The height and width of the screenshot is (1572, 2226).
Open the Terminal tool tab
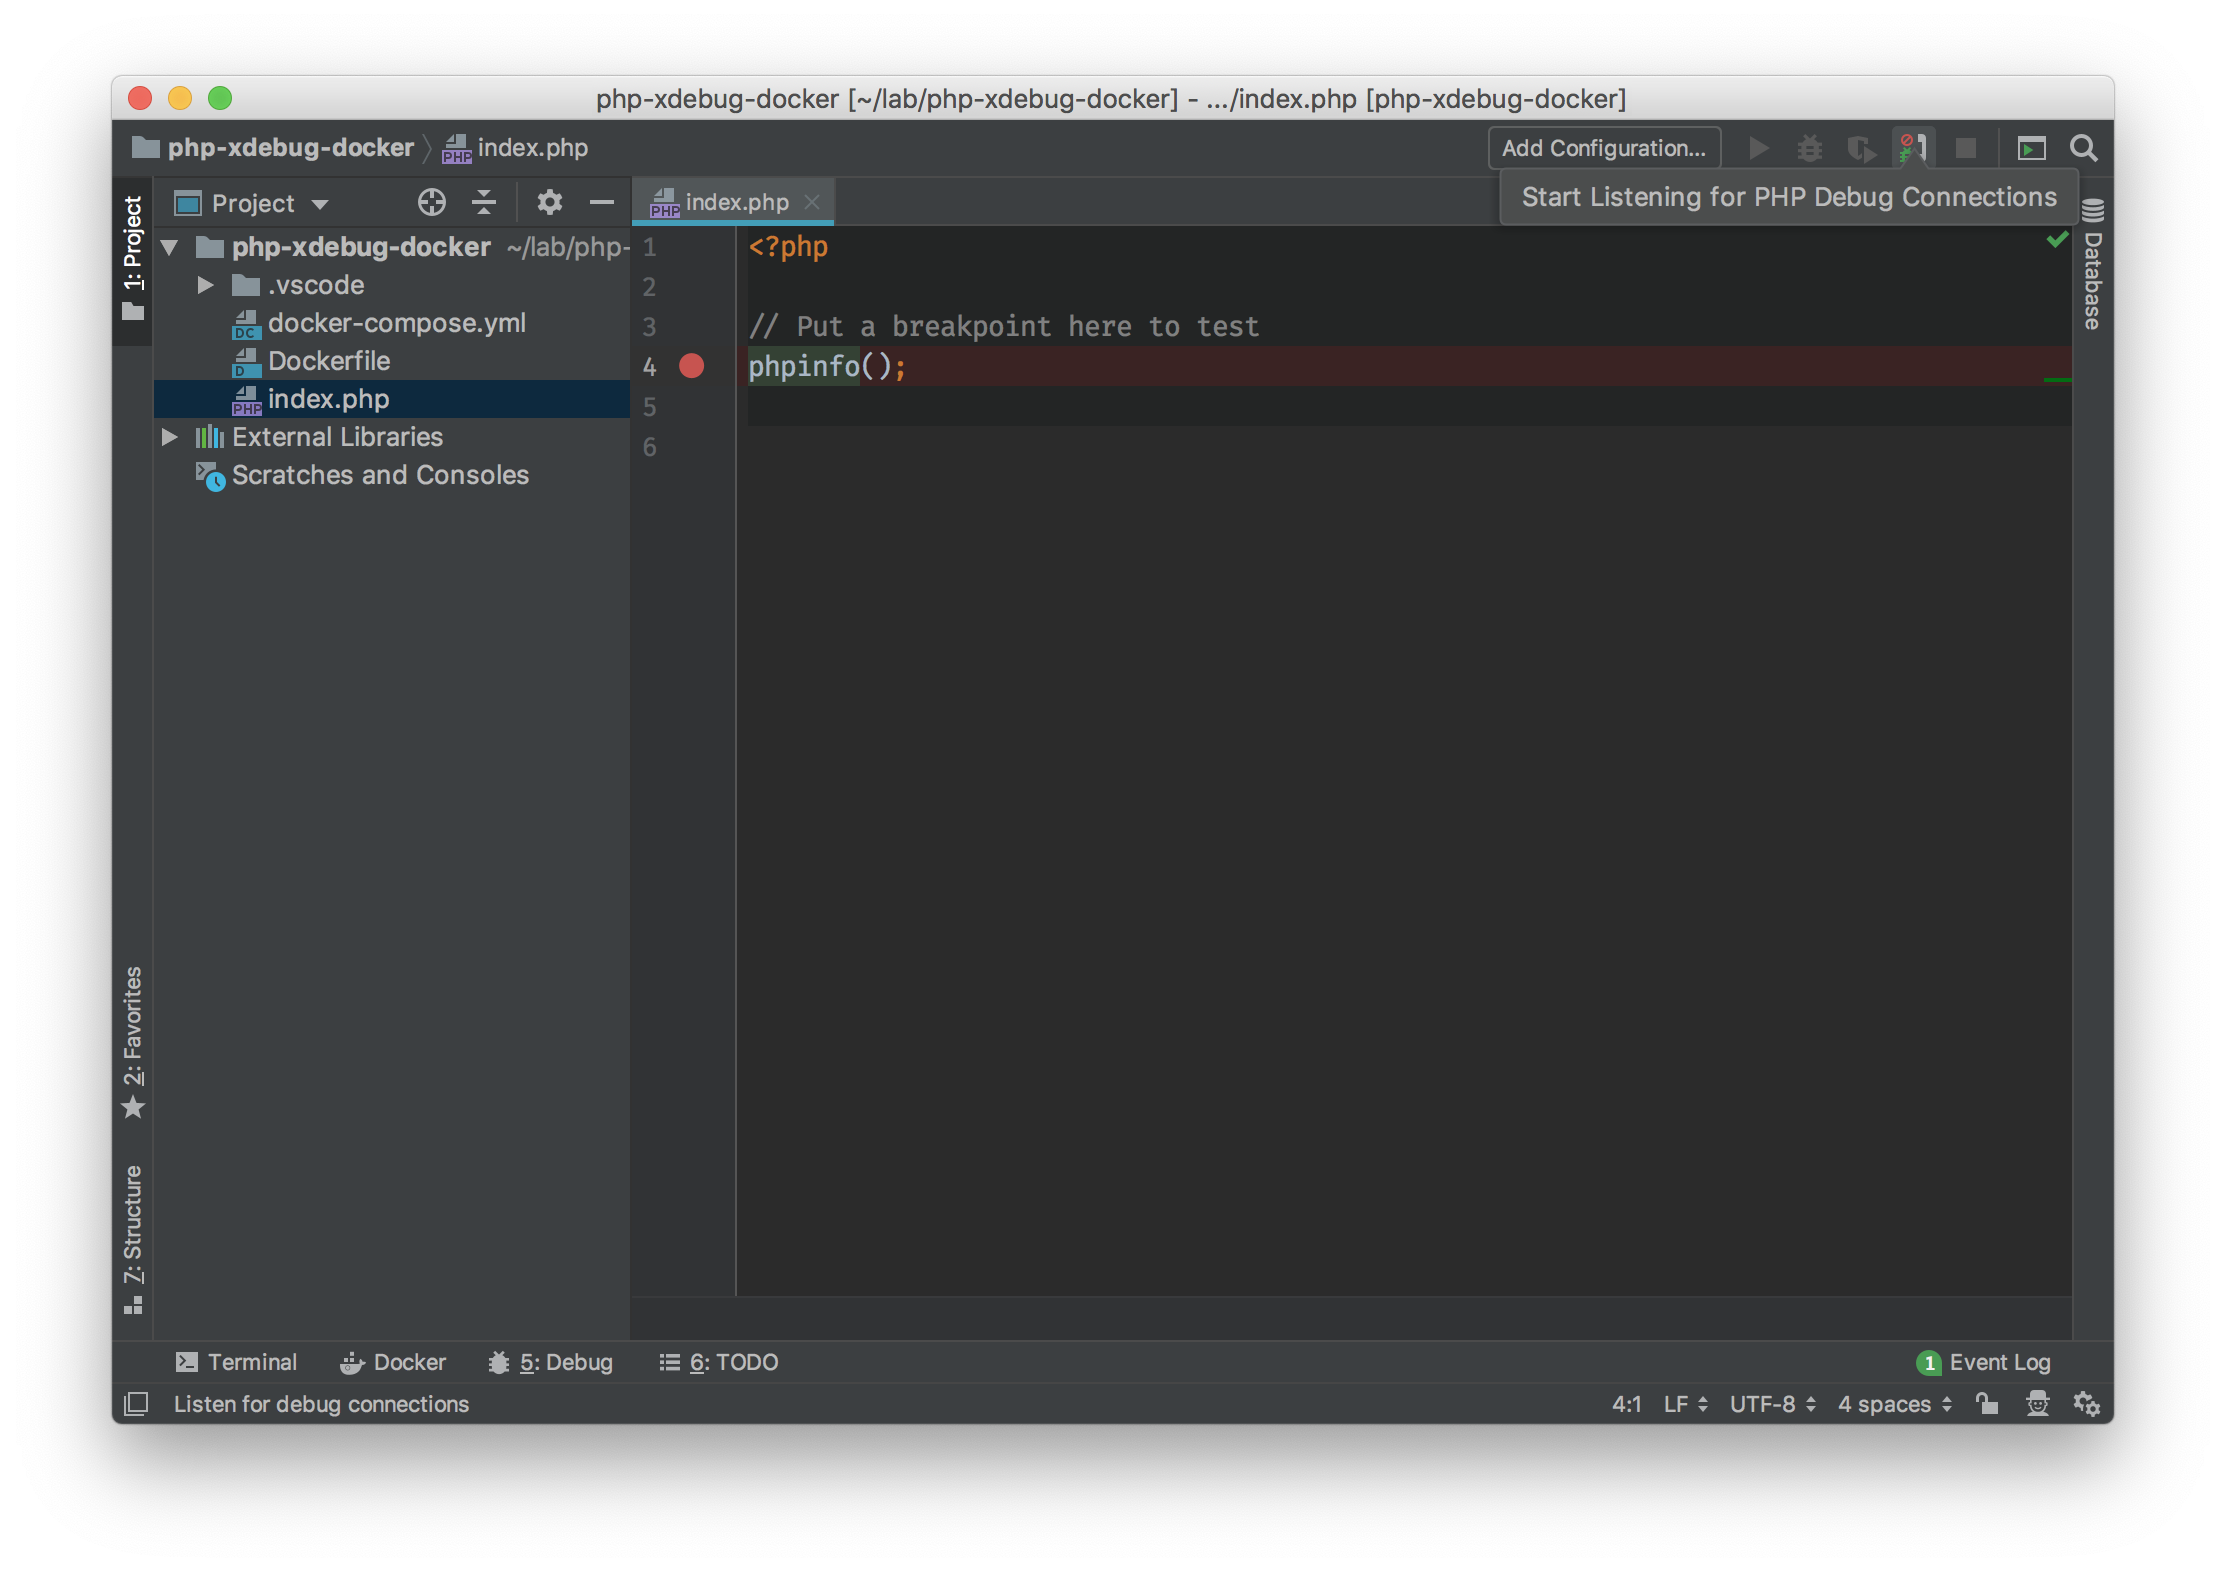tap(236, 1362)
